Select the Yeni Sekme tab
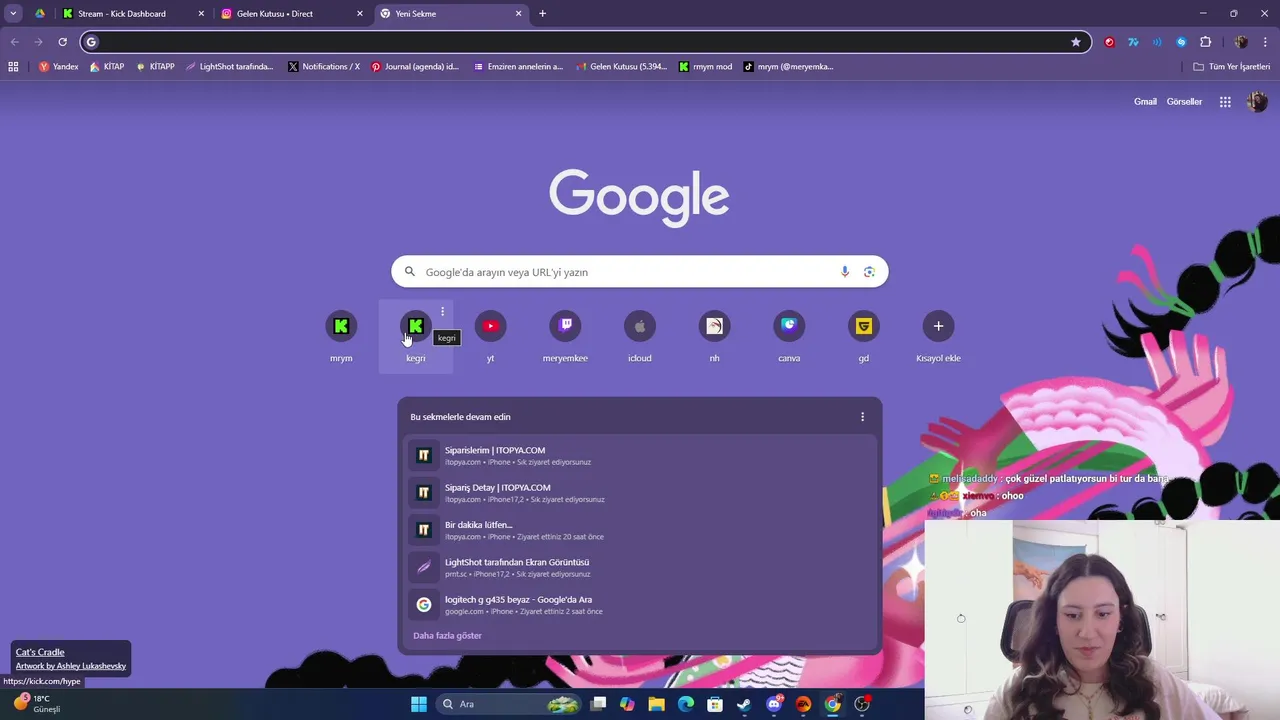Viewport: 1280px width, 720px height. click(x=450, y=14)
